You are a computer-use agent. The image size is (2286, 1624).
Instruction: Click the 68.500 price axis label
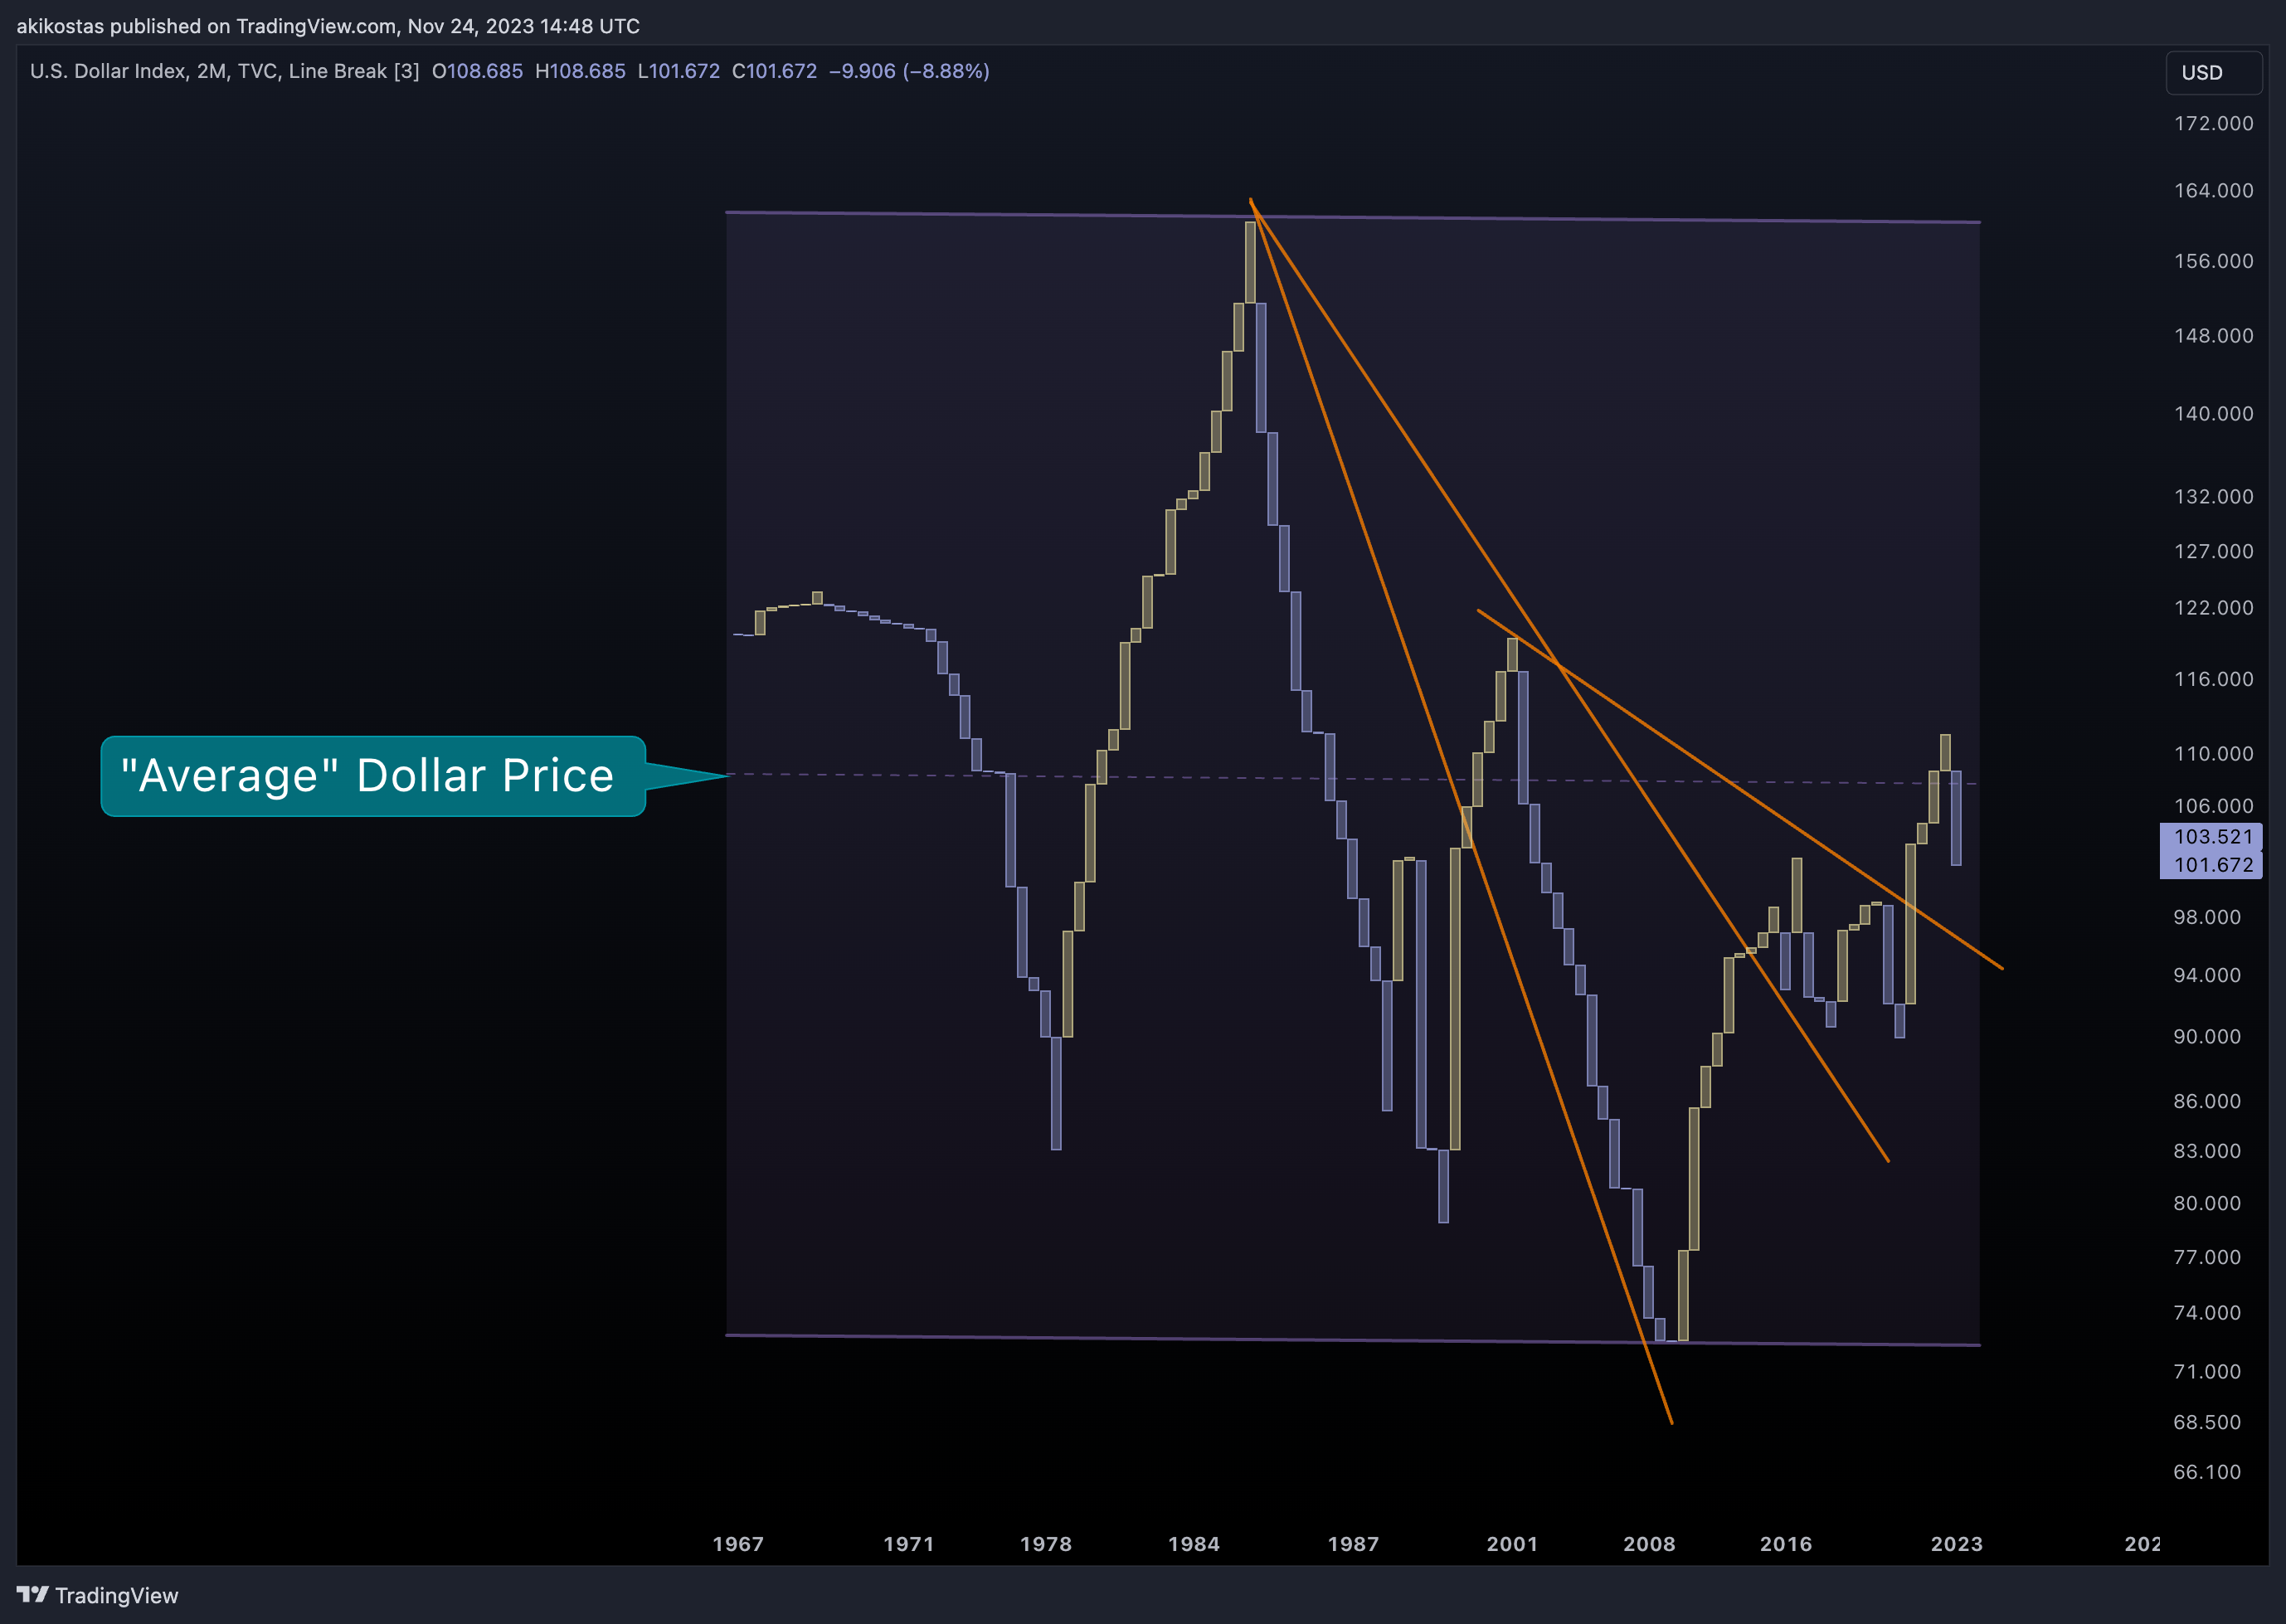pos(2207,1422)
